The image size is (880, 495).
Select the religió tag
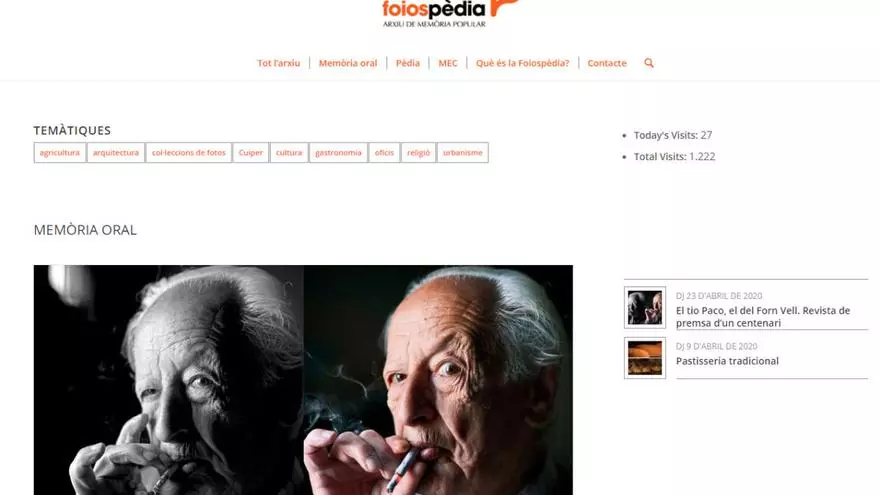[419, 153]
